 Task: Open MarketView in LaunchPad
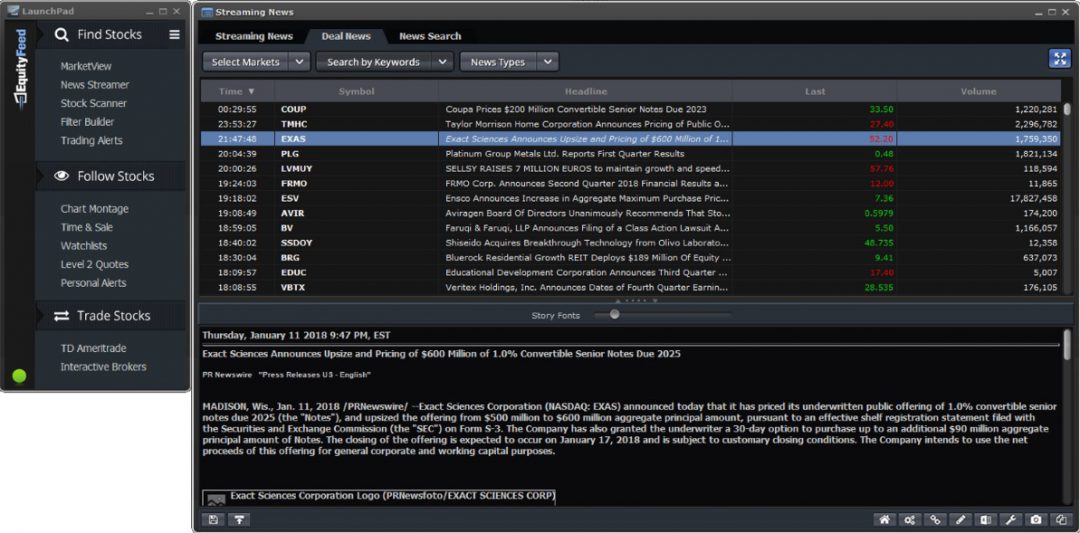86,66
